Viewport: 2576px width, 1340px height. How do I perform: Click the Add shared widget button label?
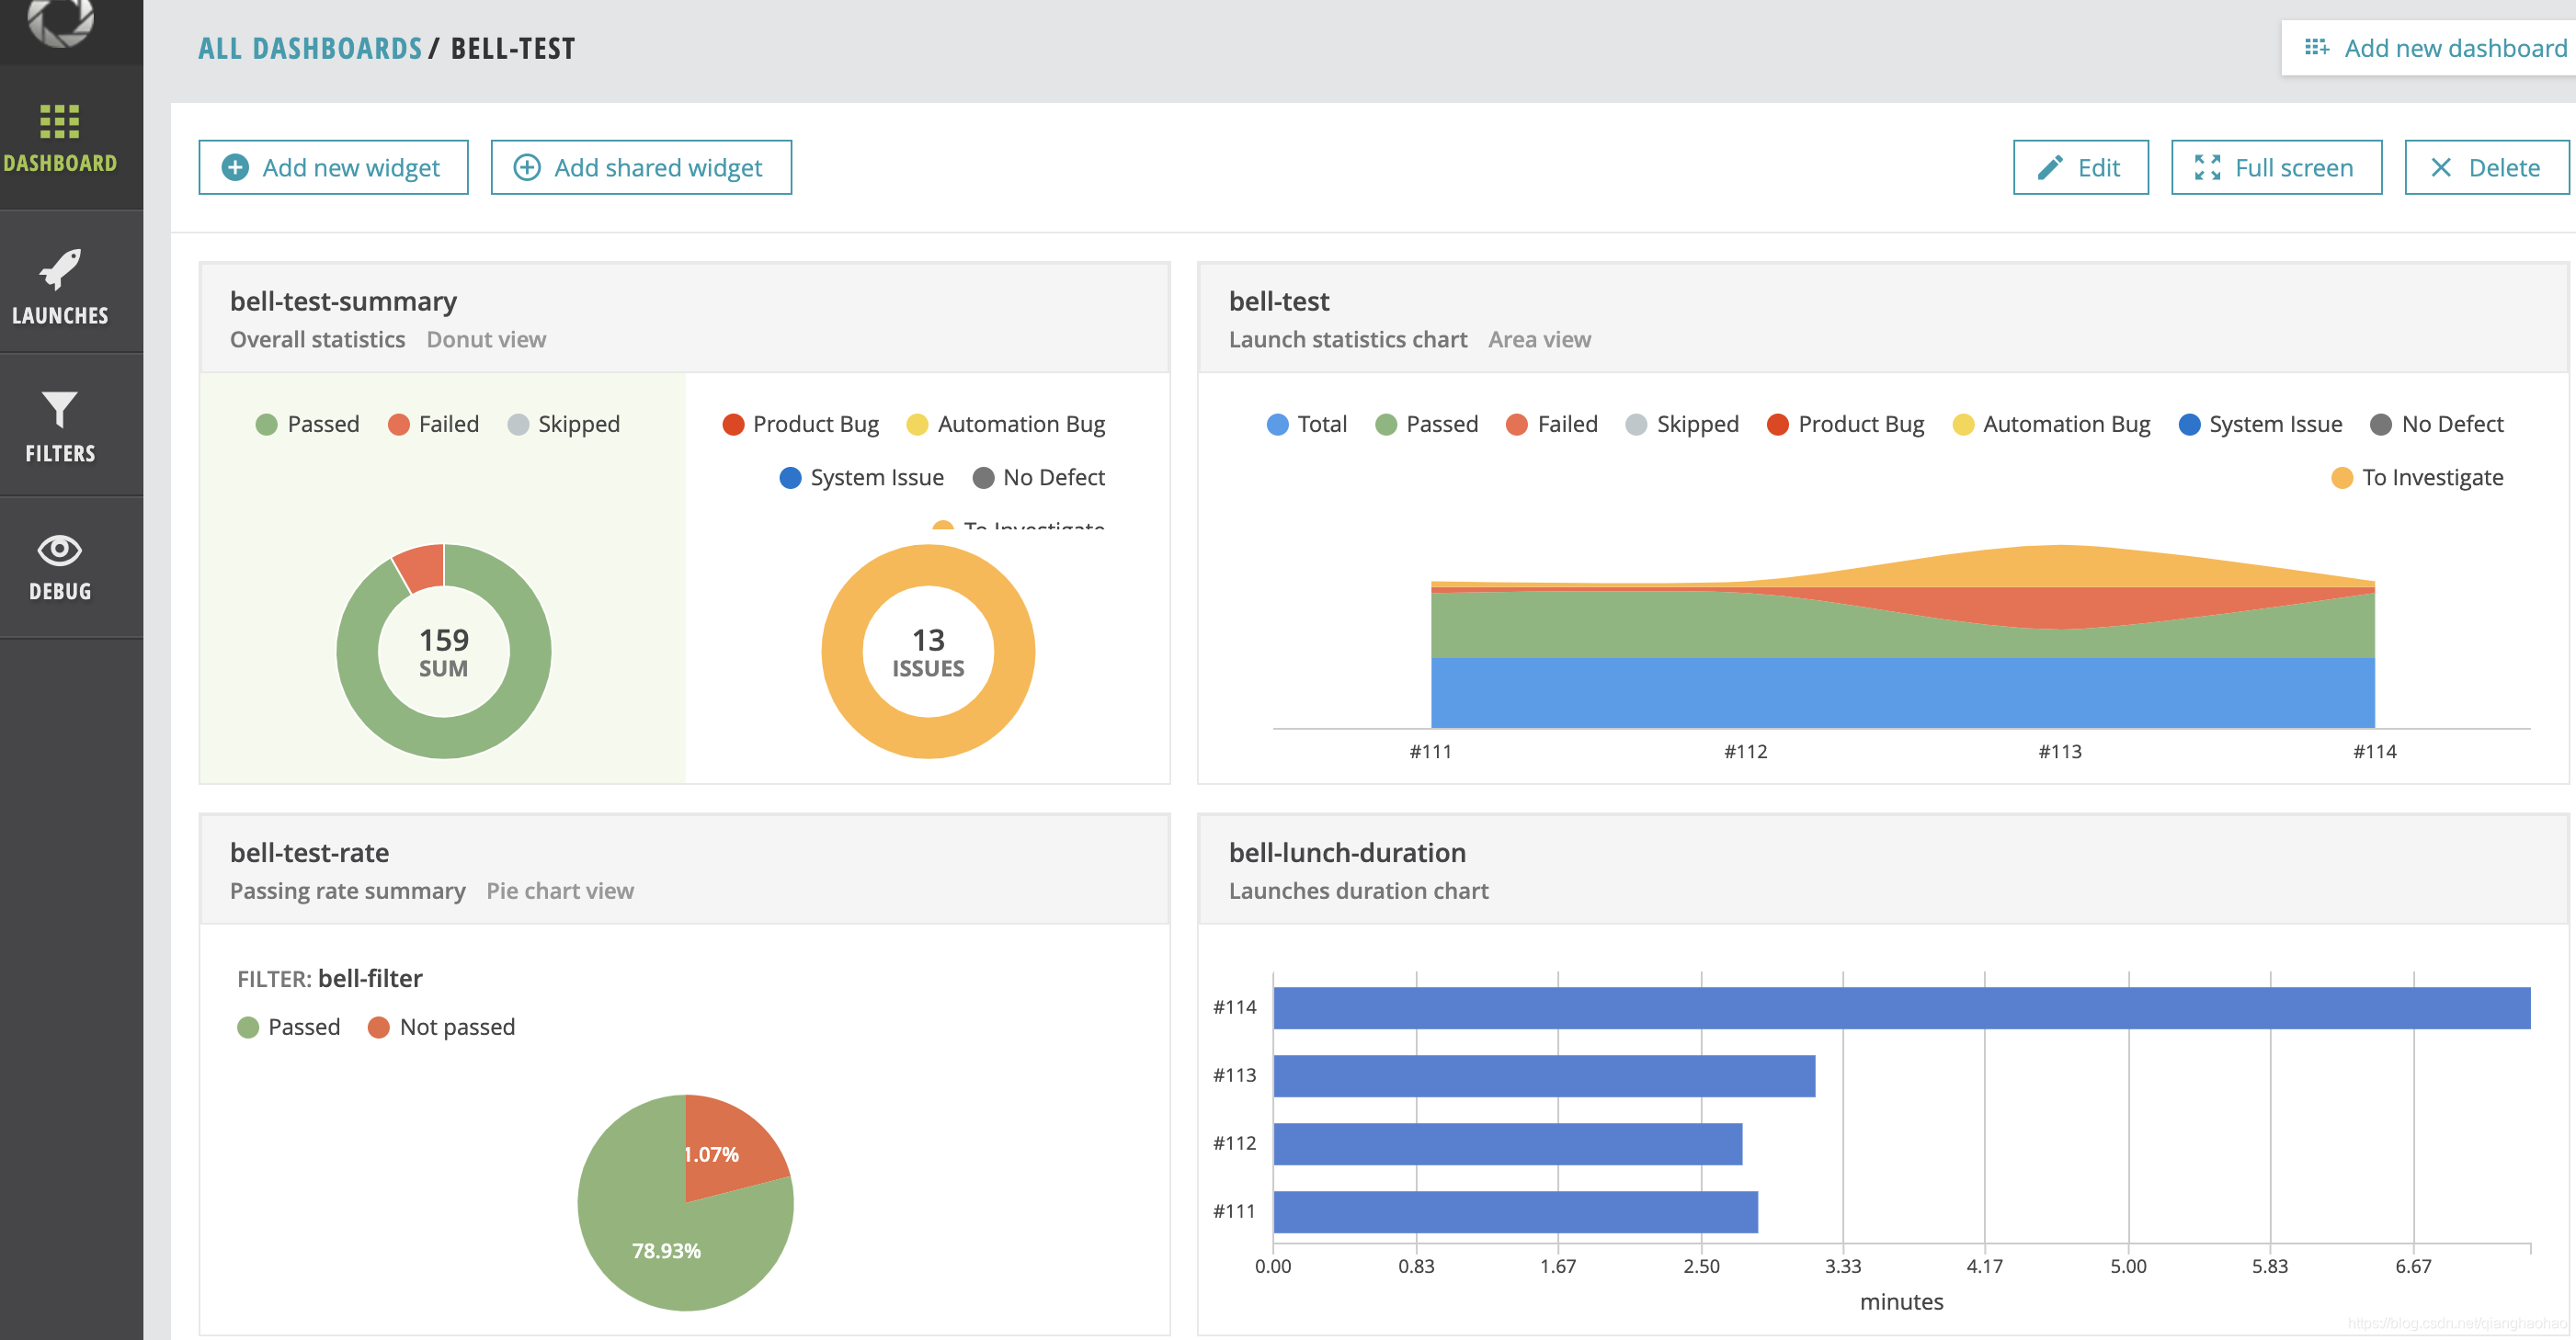click(658, 168)
